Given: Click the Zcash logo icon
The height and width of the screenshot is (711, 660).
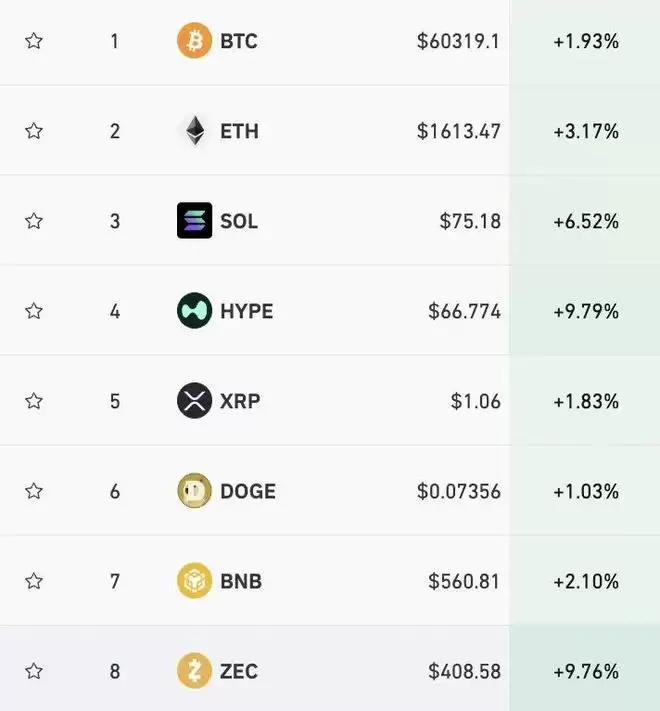Looking at the screenshot, I should tap(194, 671).
